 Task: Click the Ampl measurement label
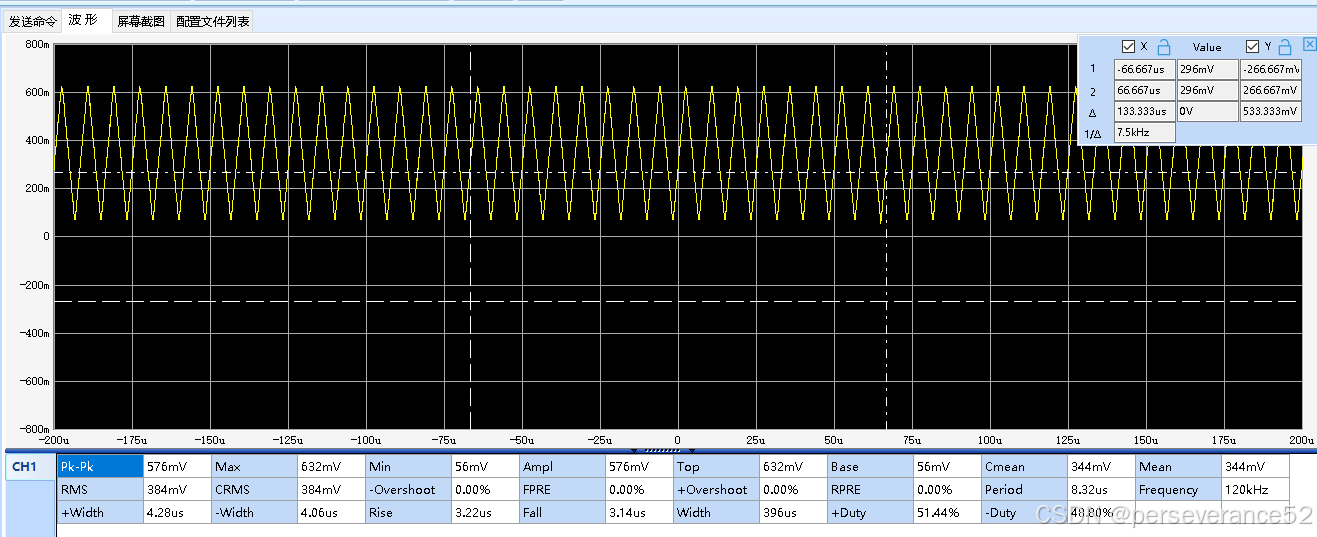tap(563, 467)
